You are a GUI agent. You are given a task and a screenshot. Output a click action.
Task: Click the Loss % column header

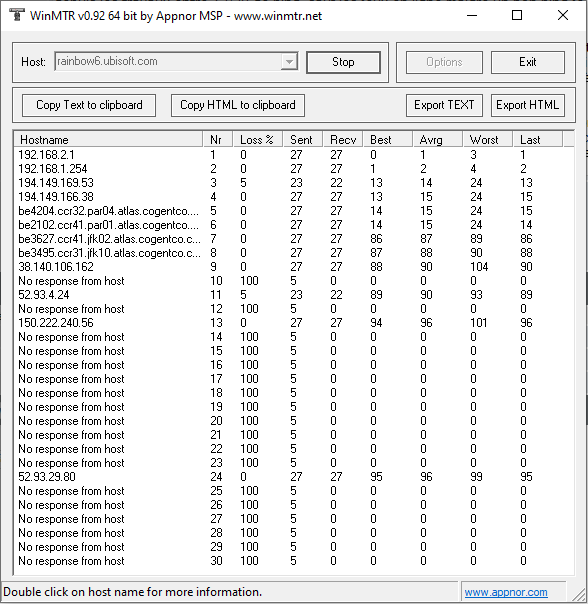pyautogui.click(x=257, y=139)
